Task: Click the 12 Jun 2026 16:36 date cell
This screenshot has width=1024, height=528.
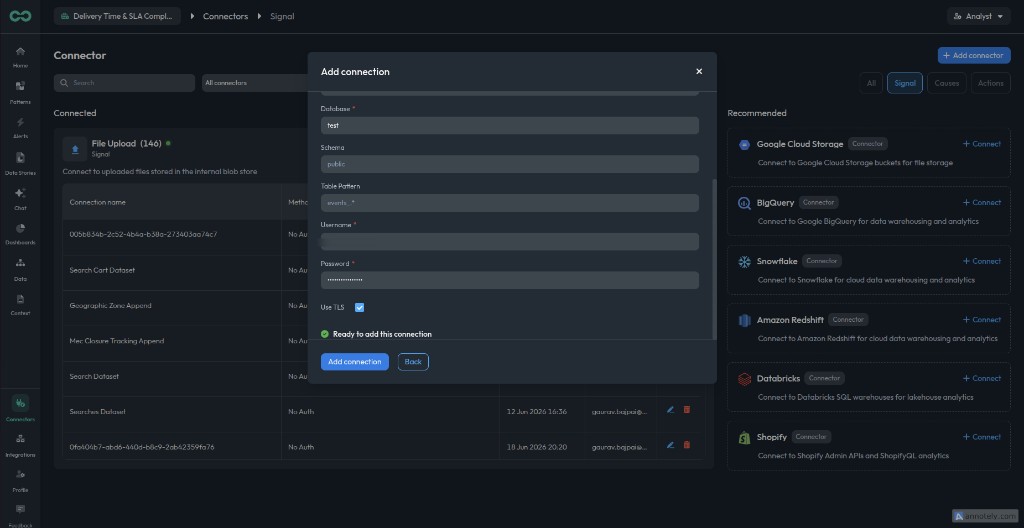Action: click(x=537, y=412)
